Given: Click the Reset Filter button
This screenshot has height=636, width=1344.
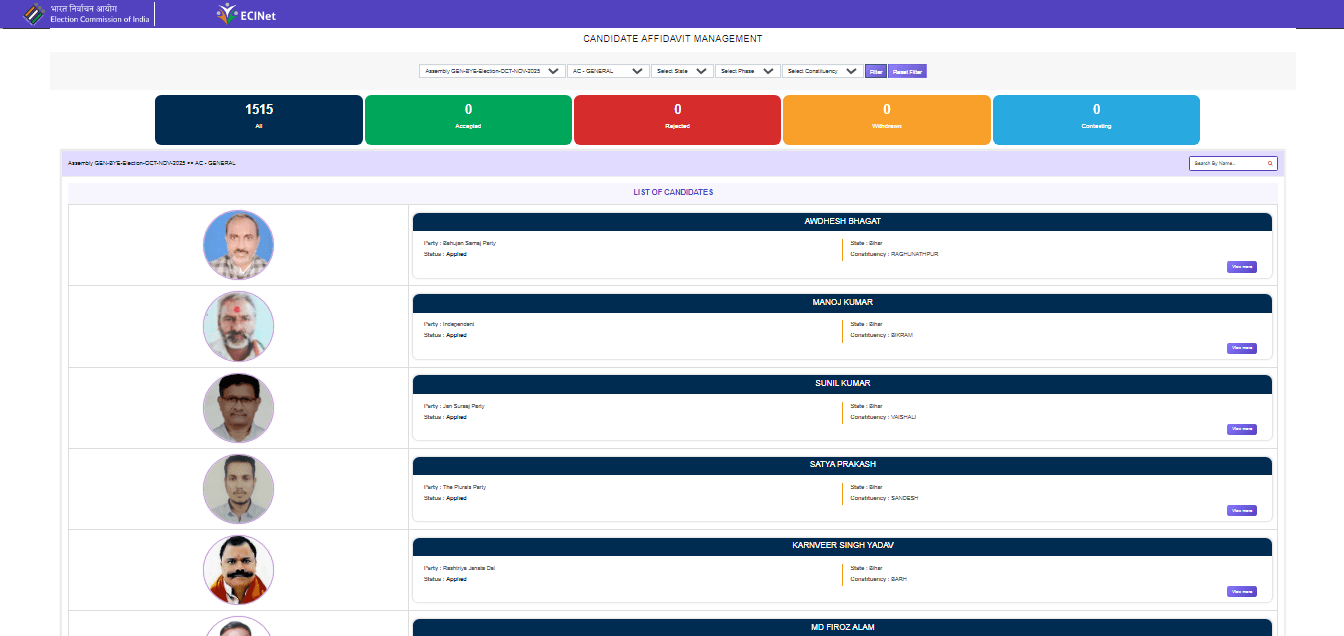Looking at the screenshot, I should [908, 71].
